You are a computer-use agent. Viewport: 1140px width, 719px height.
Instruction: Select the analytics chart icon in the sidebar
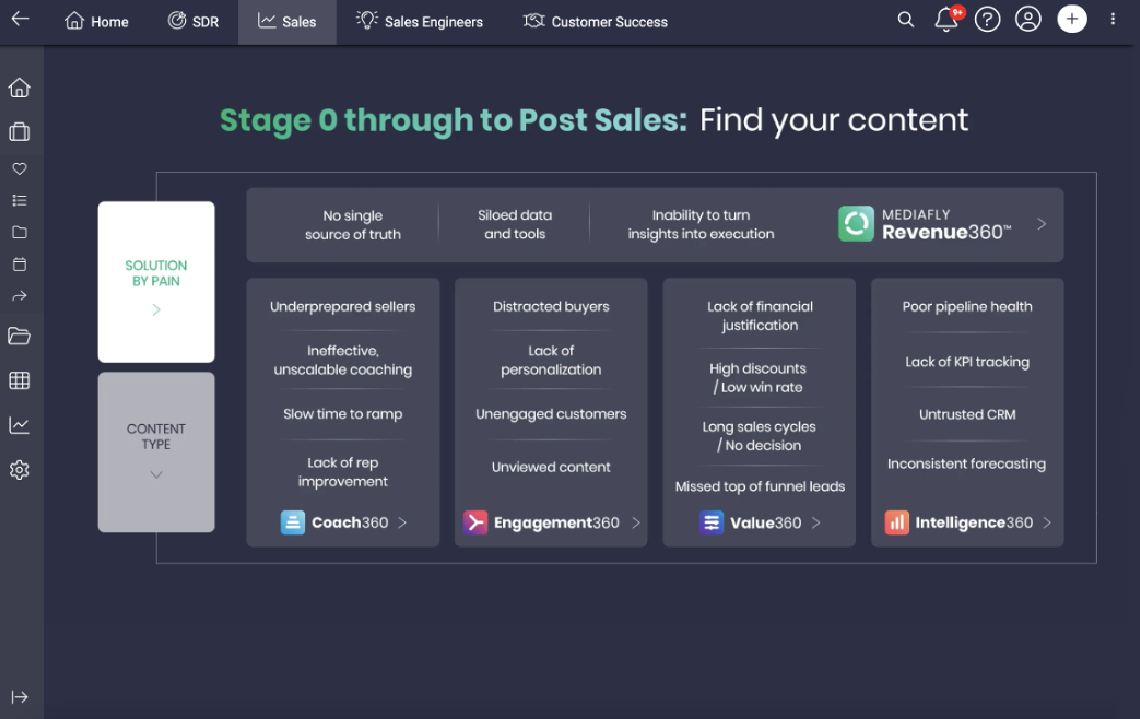19,425
